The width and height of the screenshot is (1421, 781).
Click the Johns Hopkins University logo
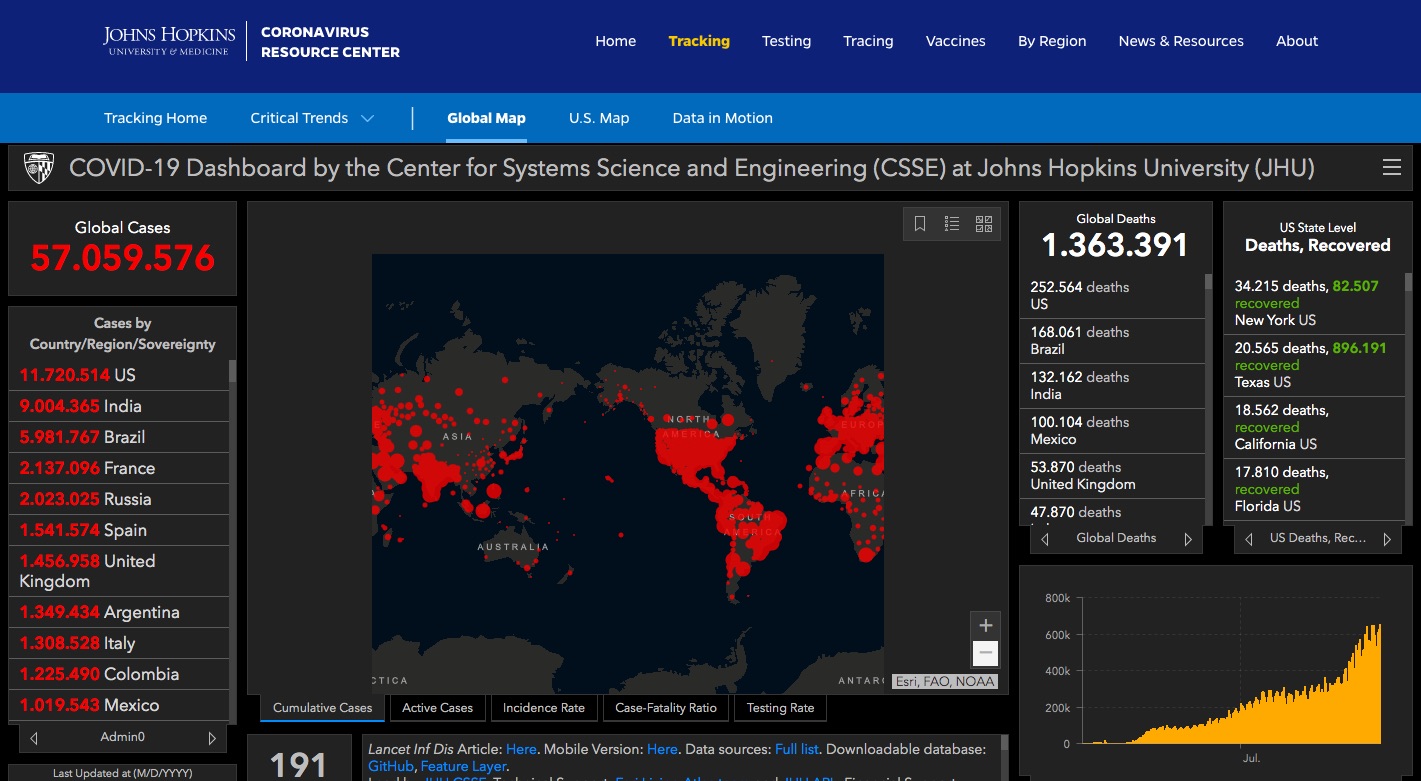pos(169,41)
